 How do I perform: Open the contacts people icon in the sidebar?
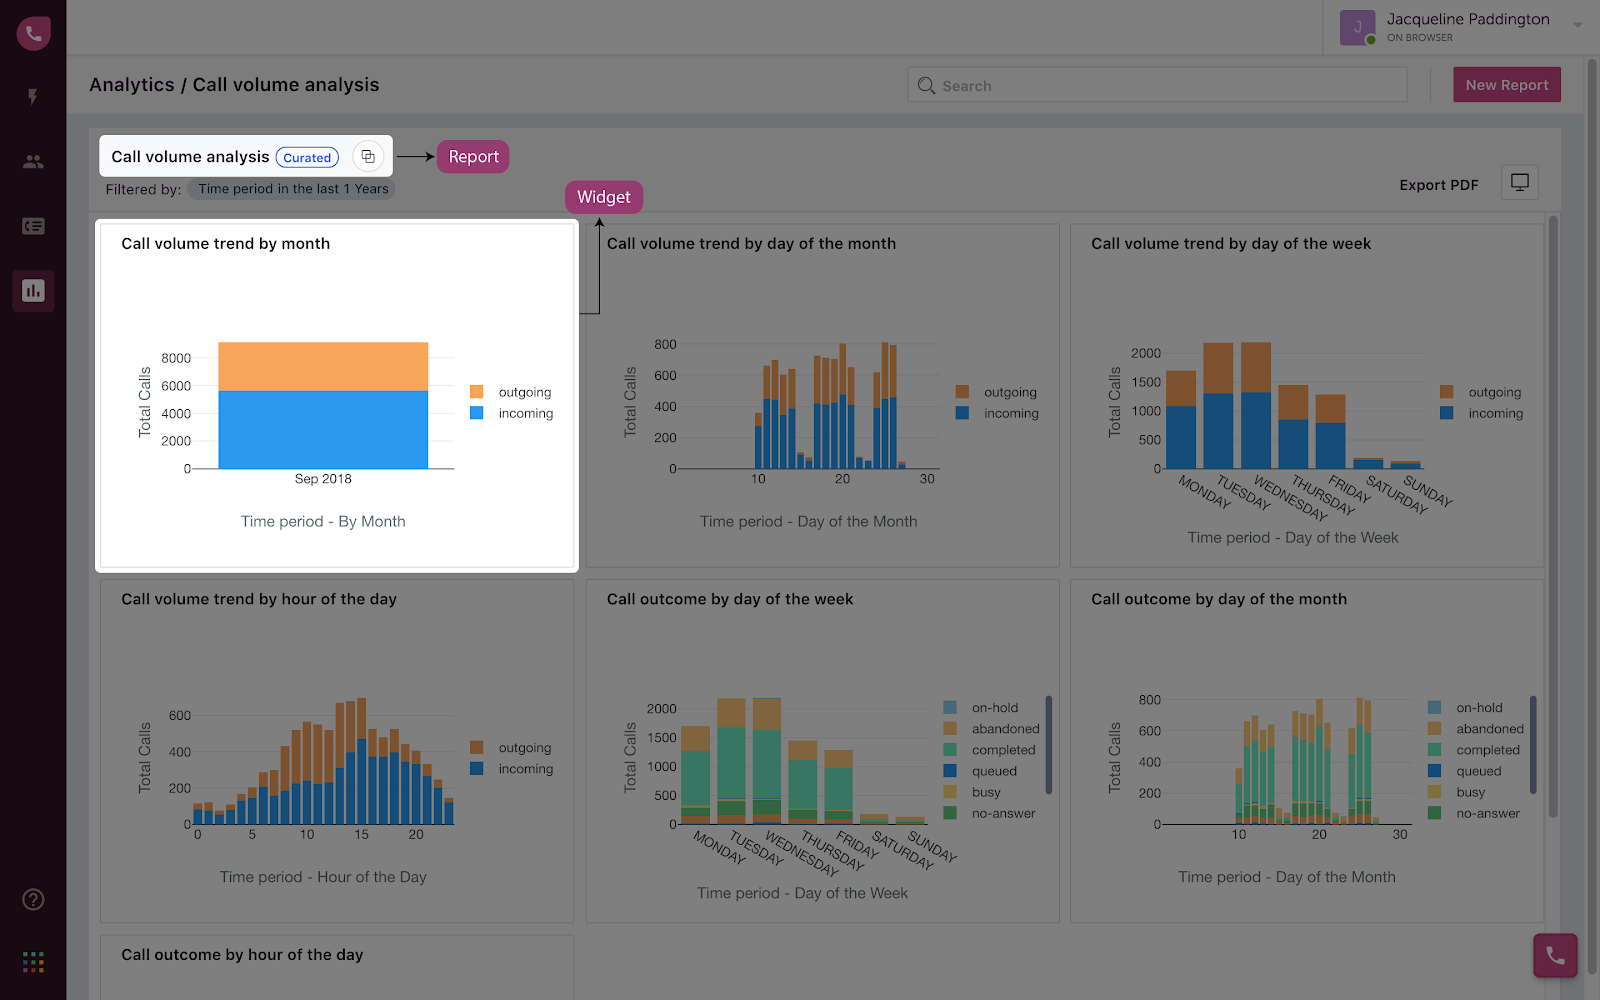(x=33, y=161)
